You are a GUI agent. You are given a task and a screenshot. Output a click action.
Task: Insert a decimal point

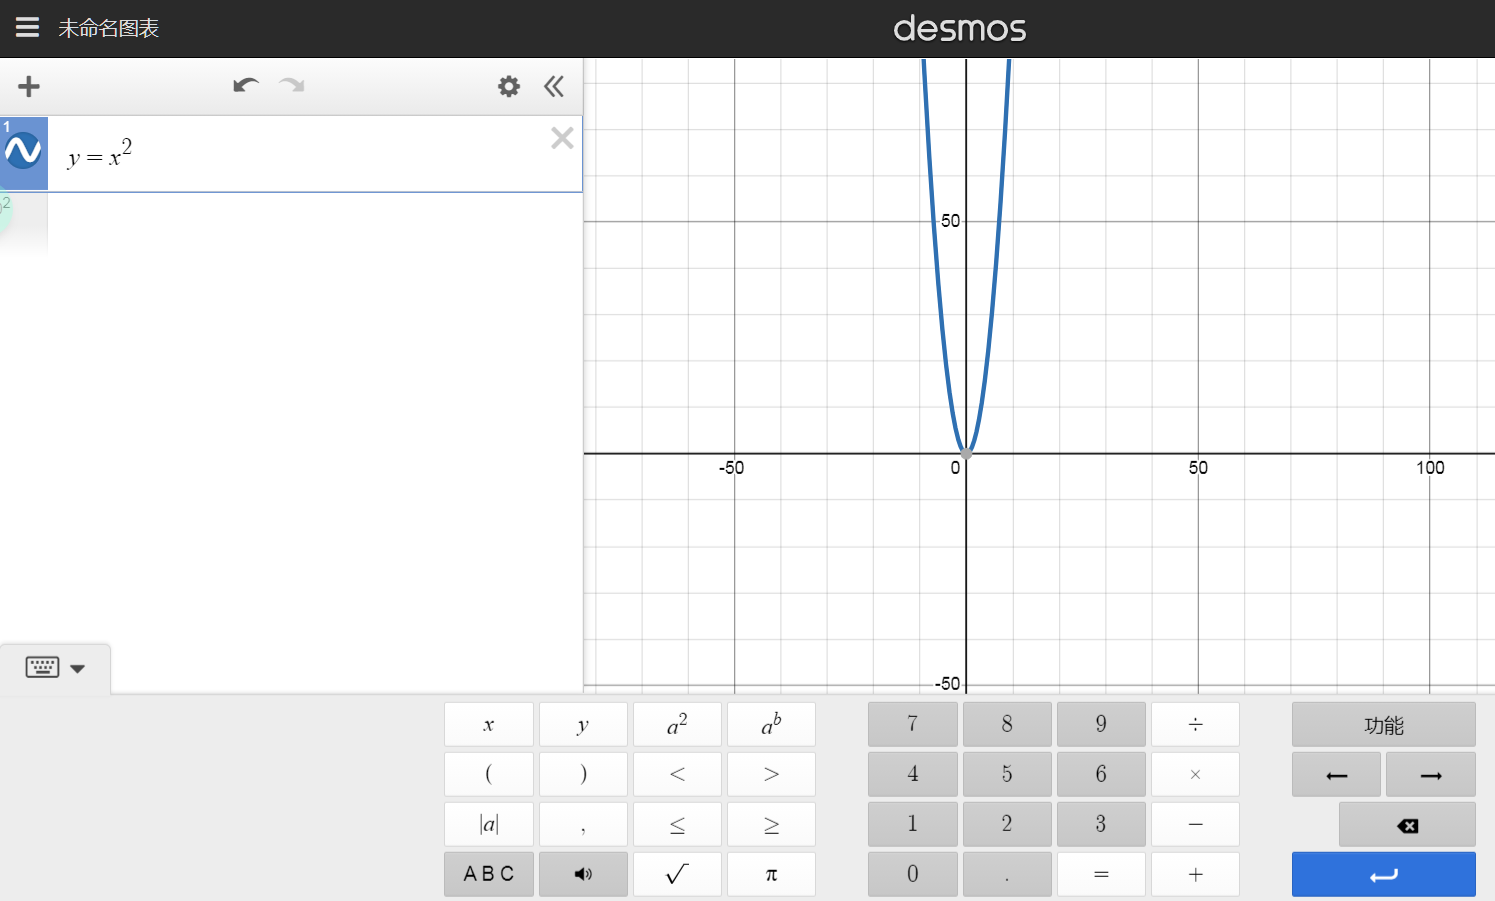tap(1007, 875)
